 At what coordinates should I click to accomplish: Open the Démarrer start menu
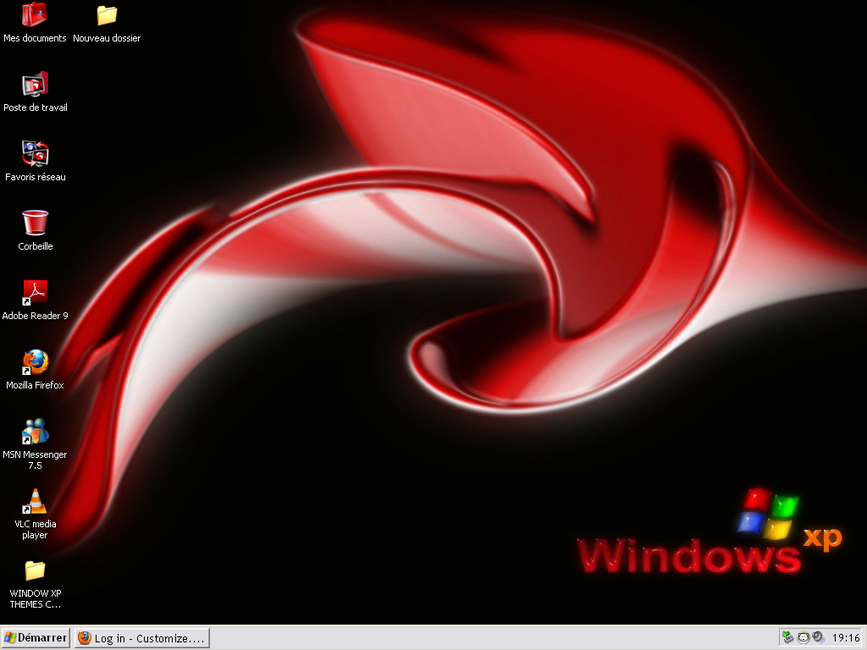tap(35, 638)
